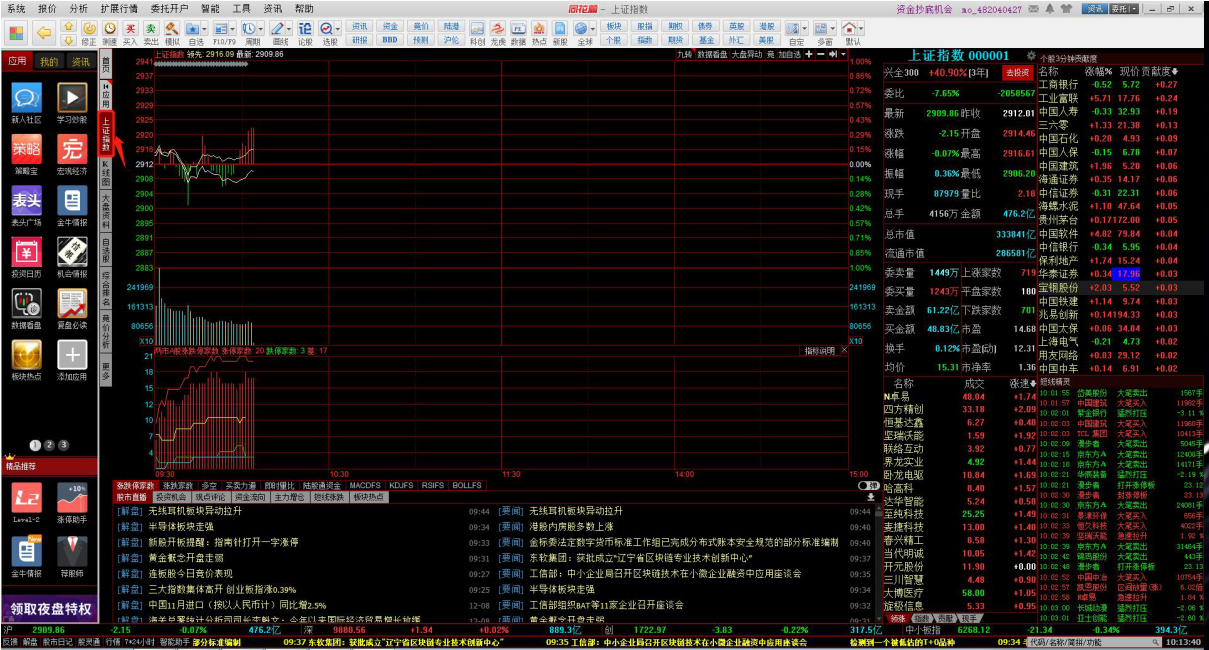
Task: Go to sidebar app page 2
Action: click(49, 445)
